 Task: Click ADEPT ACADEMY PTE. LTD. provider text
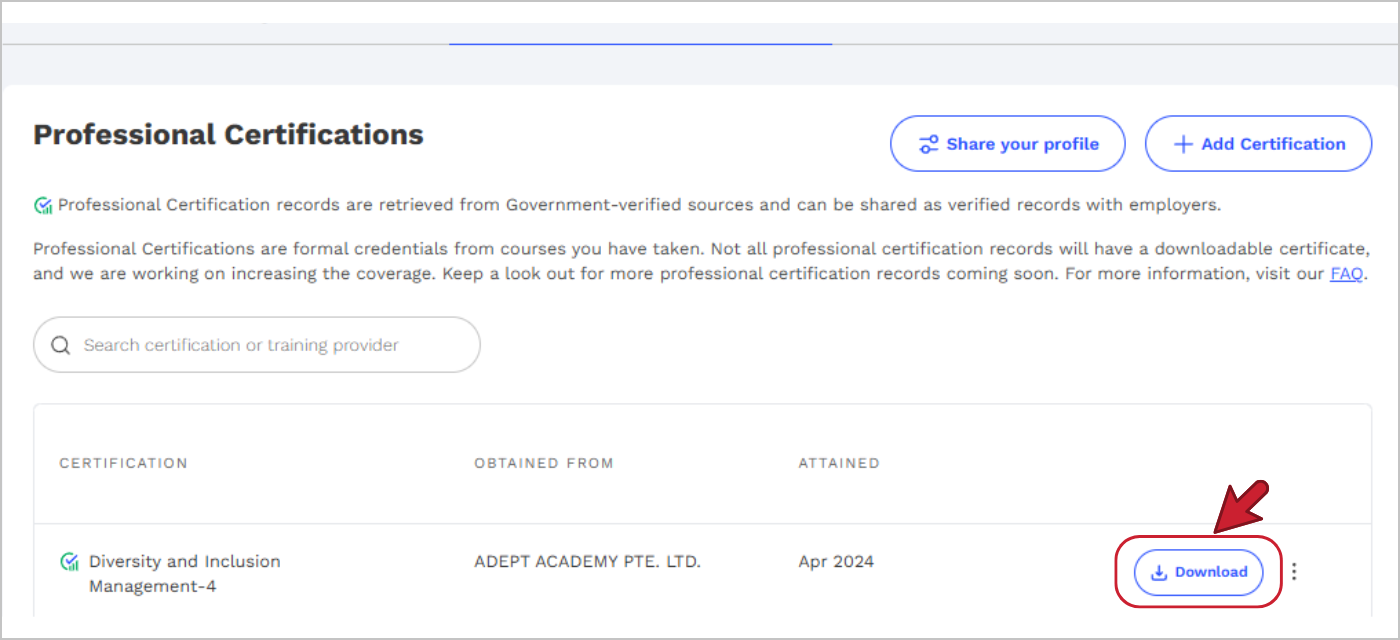point(587,561)
